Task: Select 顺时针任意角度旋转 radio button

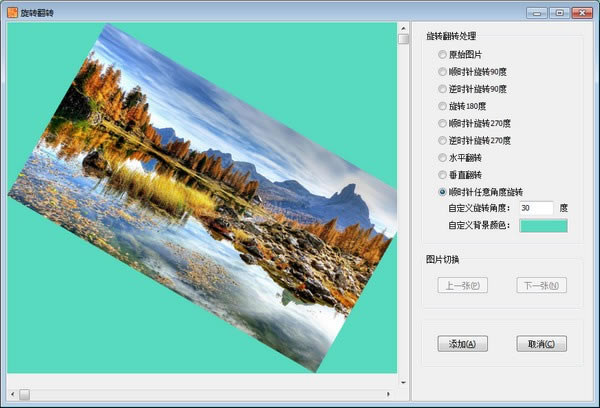Action: 443,191
